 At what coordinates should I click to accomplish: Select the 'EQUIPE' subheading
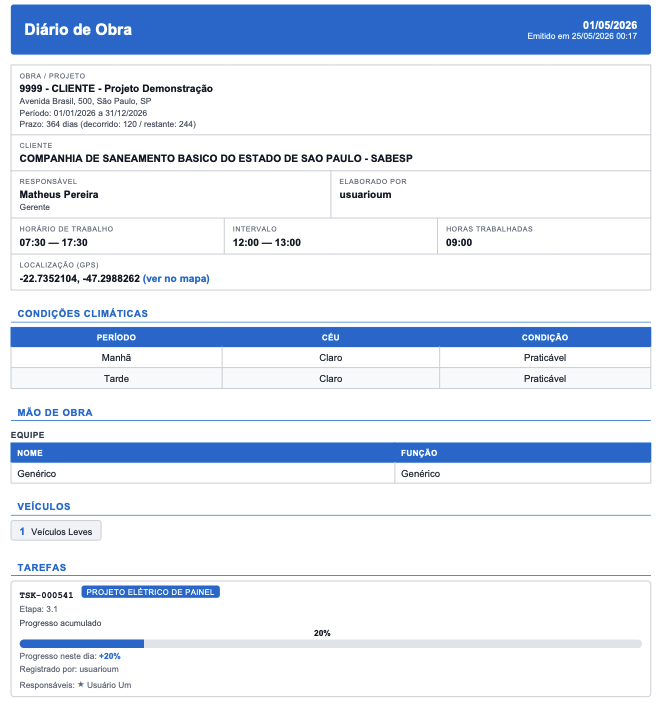click(x=28, y=435)
